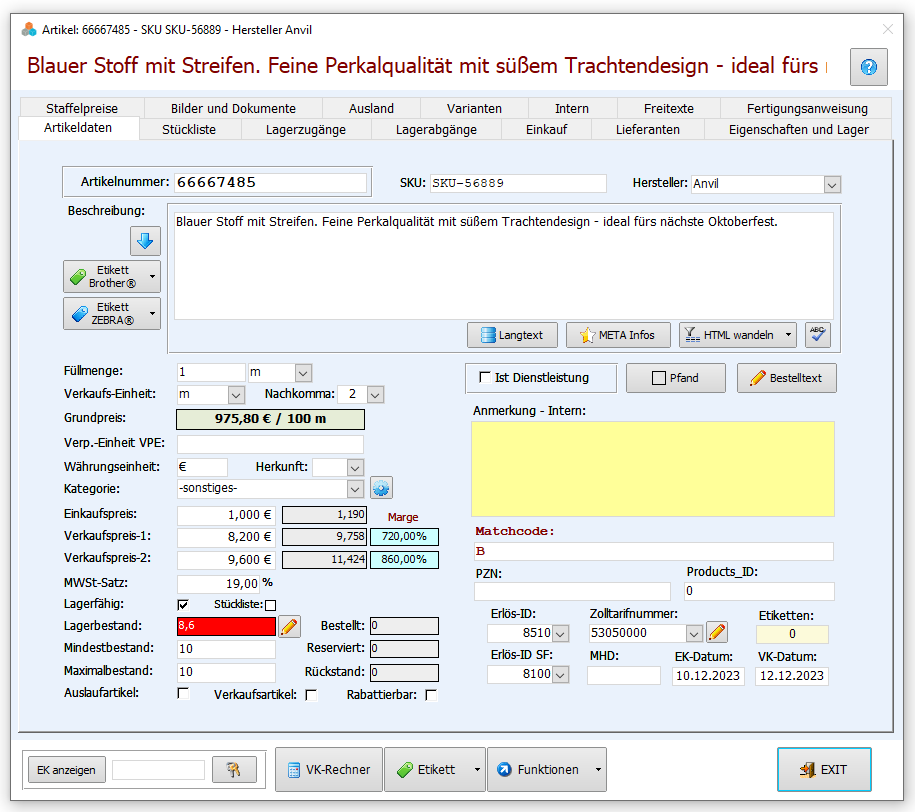Click the key icon beside EK anzeigen
915x812 pixels.
tap(234, 769)
